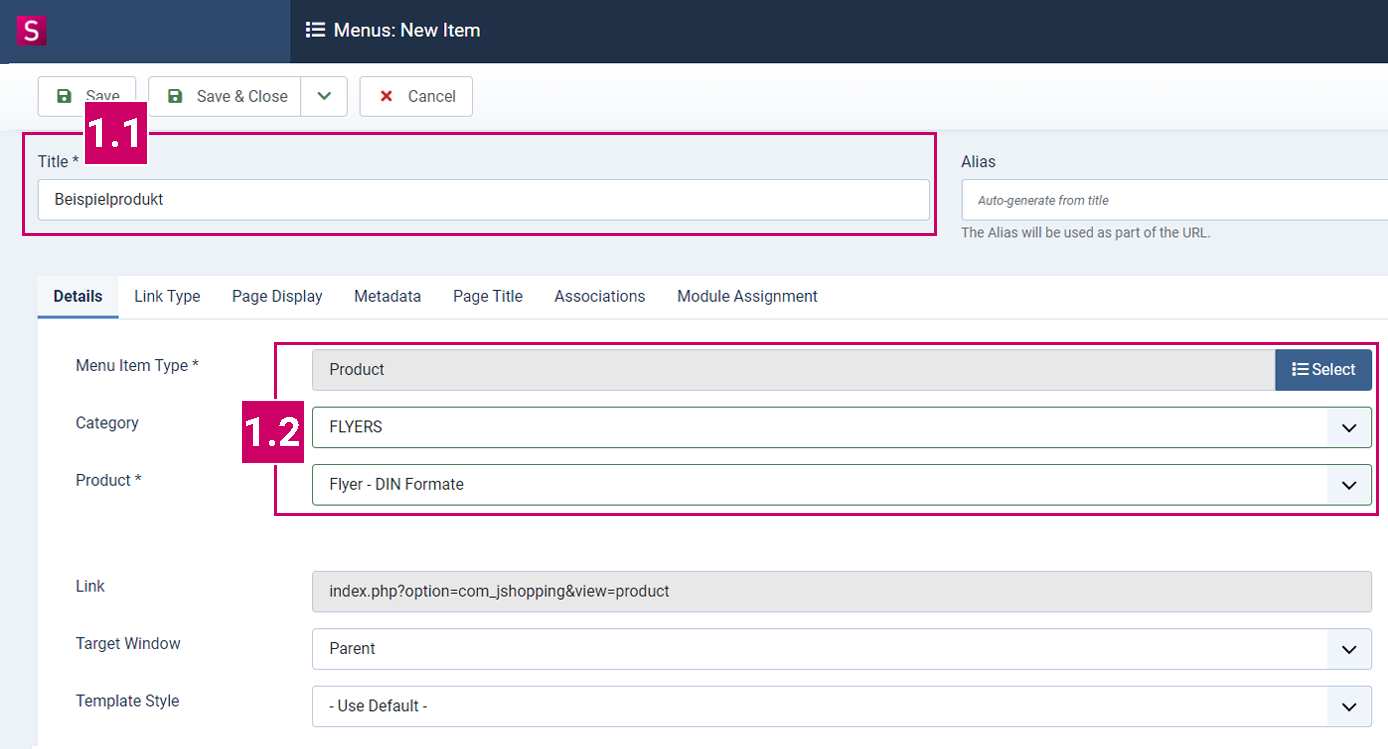Click Select button for Menu Item Type

(x=1323, y=369)
